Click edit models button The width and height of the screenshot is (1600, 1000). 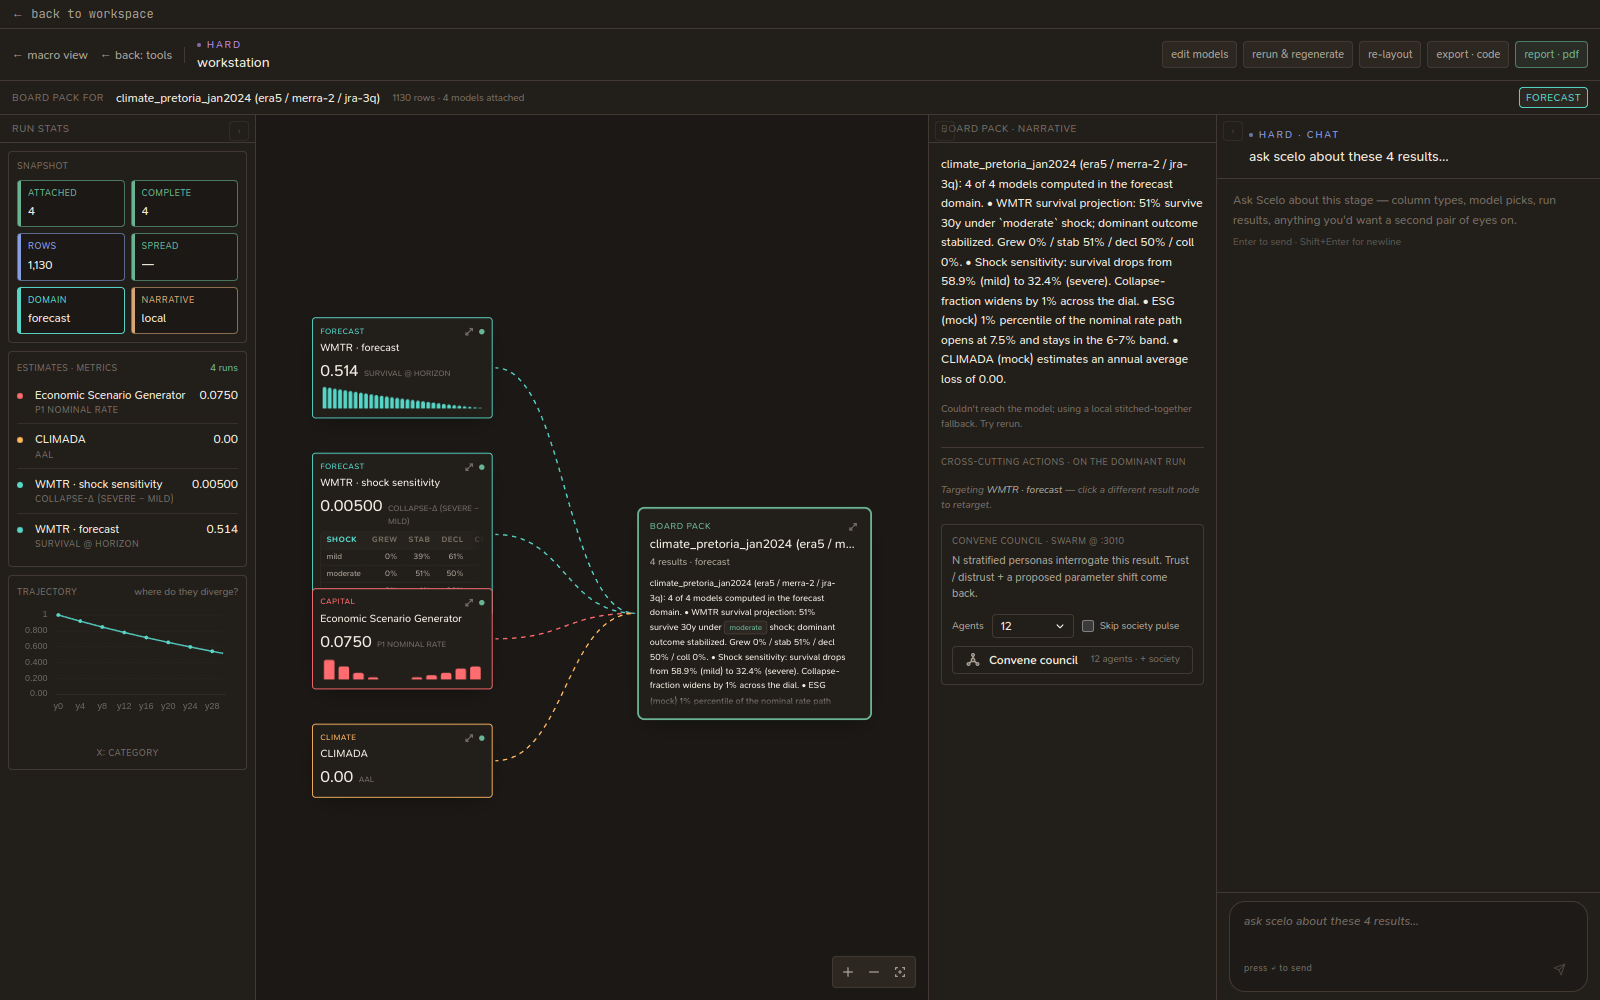click(x=1199, y=54)
